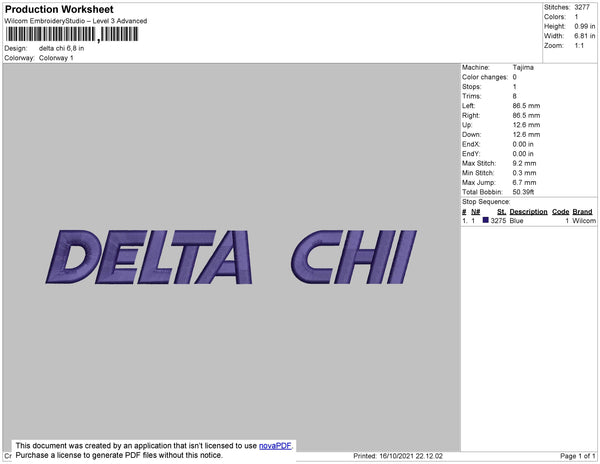This screenshot has width=600, height=464.
Task: Select the 'Colorway 1' value
Action: [56, 58]
